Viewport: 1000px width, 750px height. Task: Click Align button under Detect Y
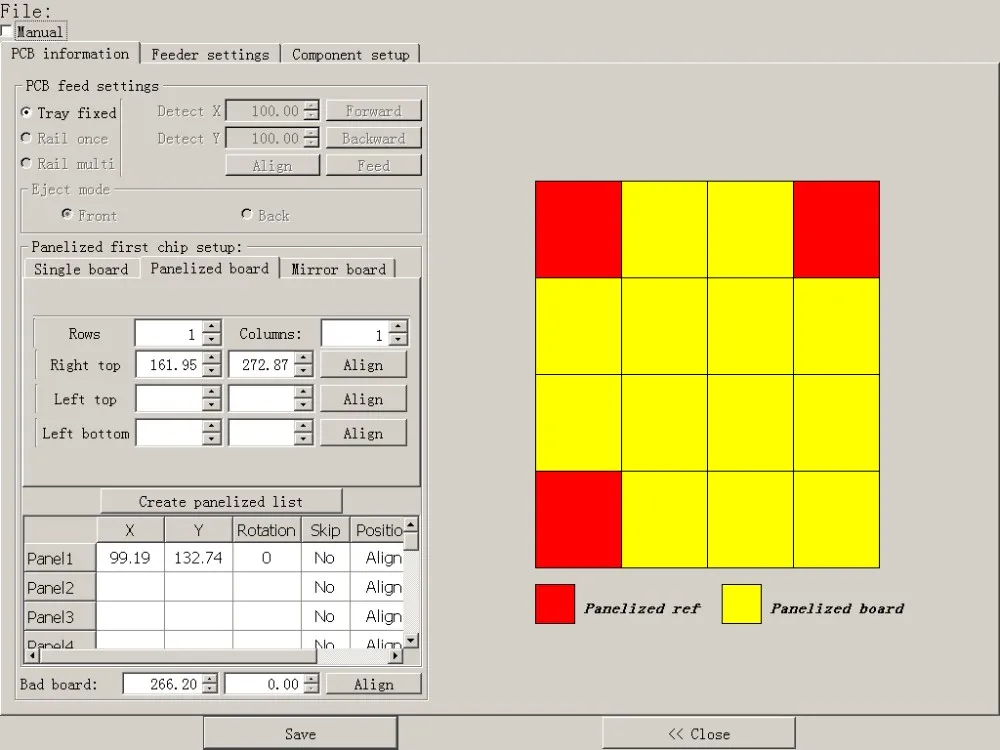pos(272,166)
